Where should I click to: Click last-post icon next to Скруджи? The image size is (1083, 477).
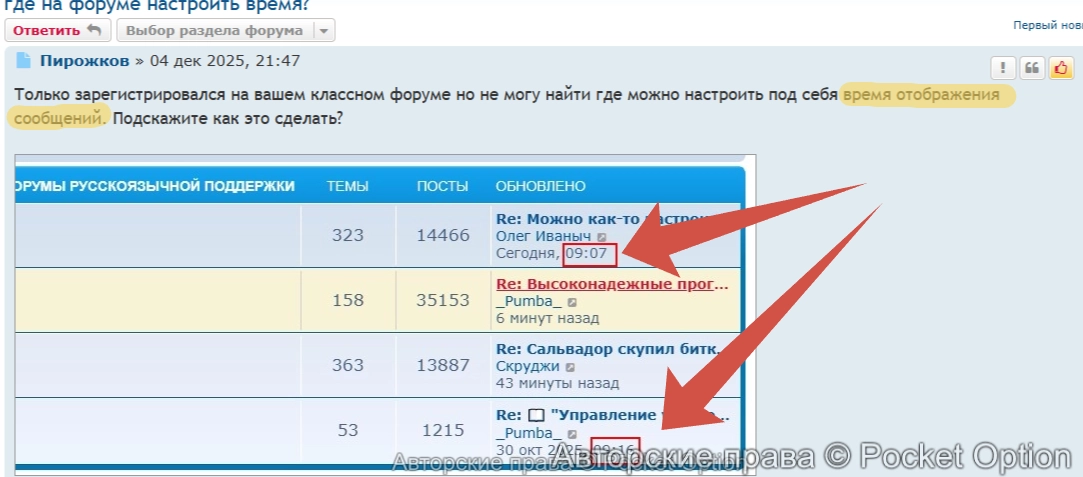click(x=571, y=367)
